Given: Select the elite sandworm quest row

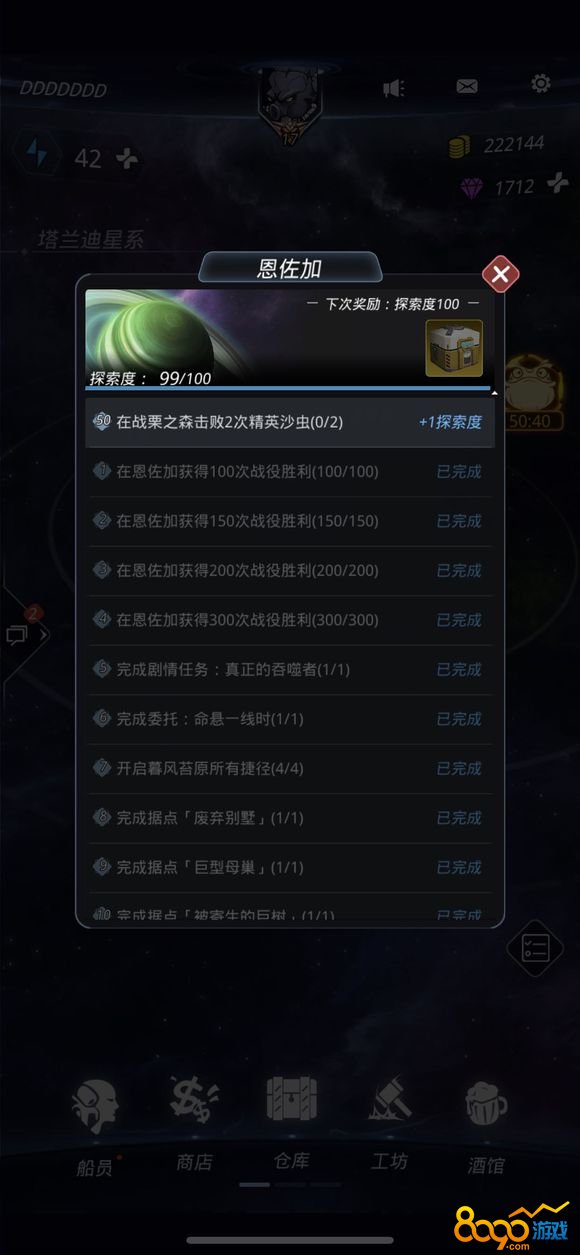Looking at the screenshot, I should click(x=290, y=422).
